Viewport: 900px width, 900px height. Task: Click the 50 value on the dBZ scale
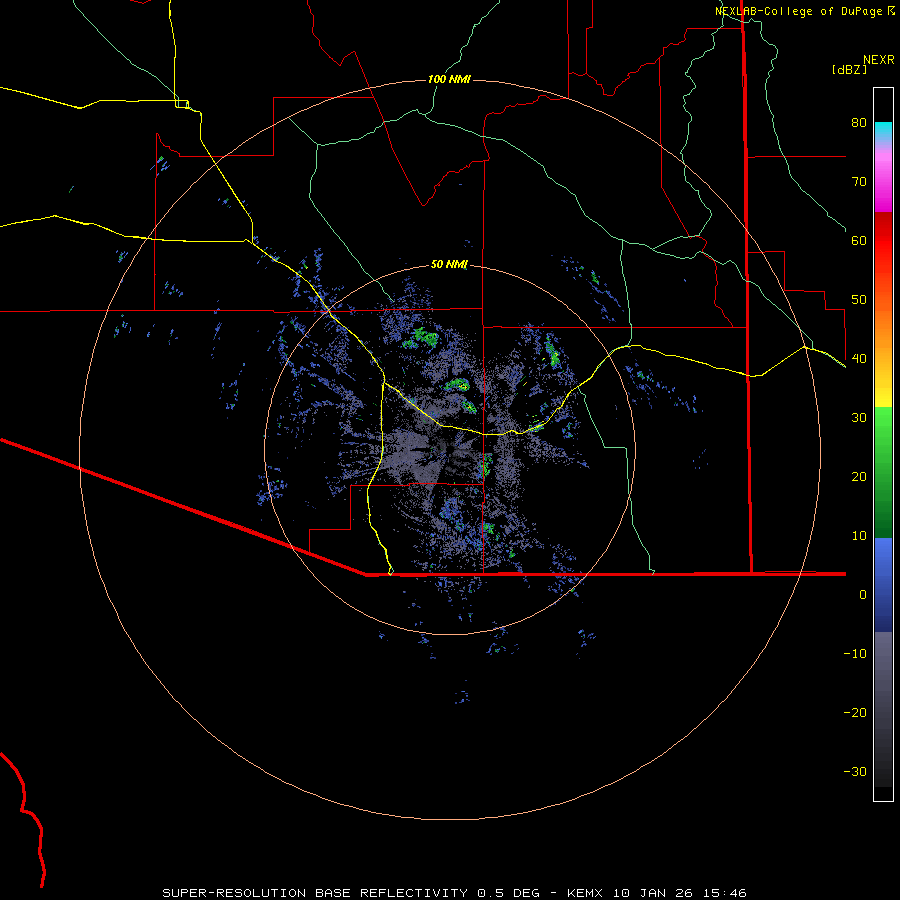pyautogui.click(x=859, y=300)
